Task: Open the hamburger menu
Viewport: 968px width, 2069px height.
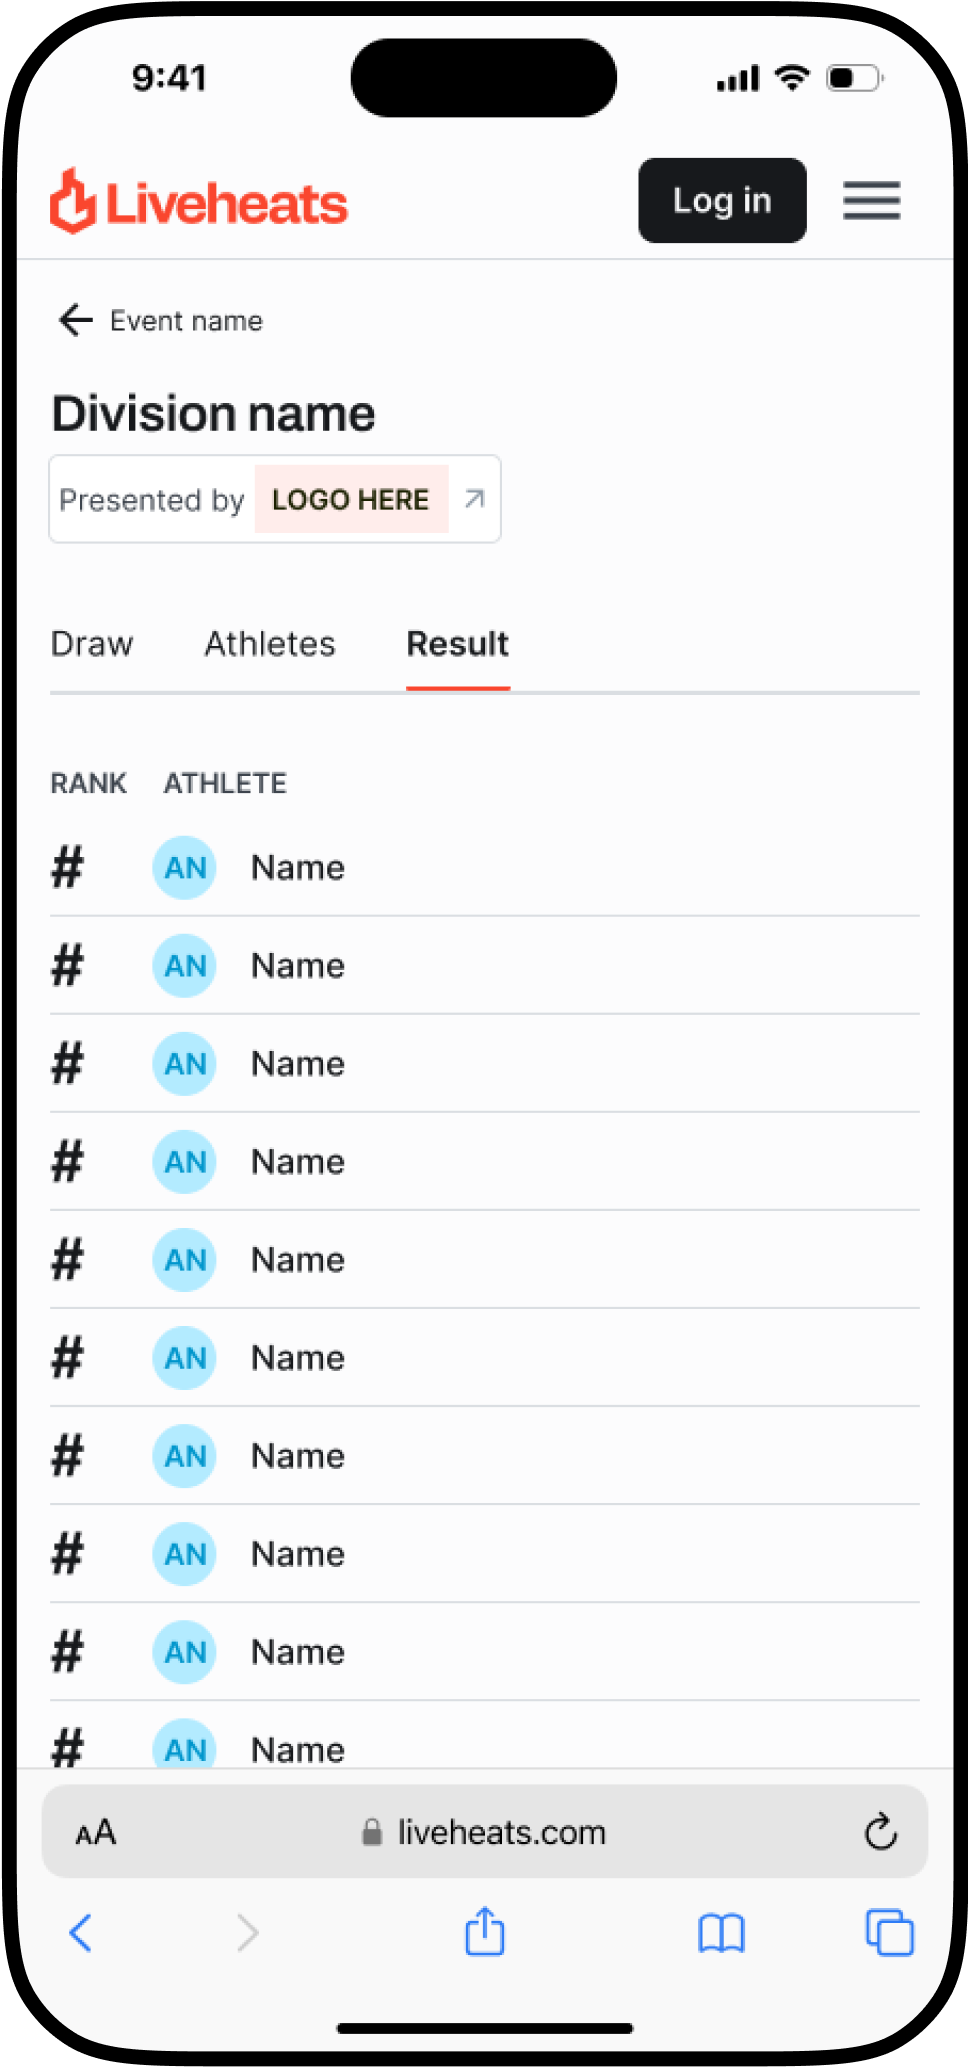Action: [871, 200]
